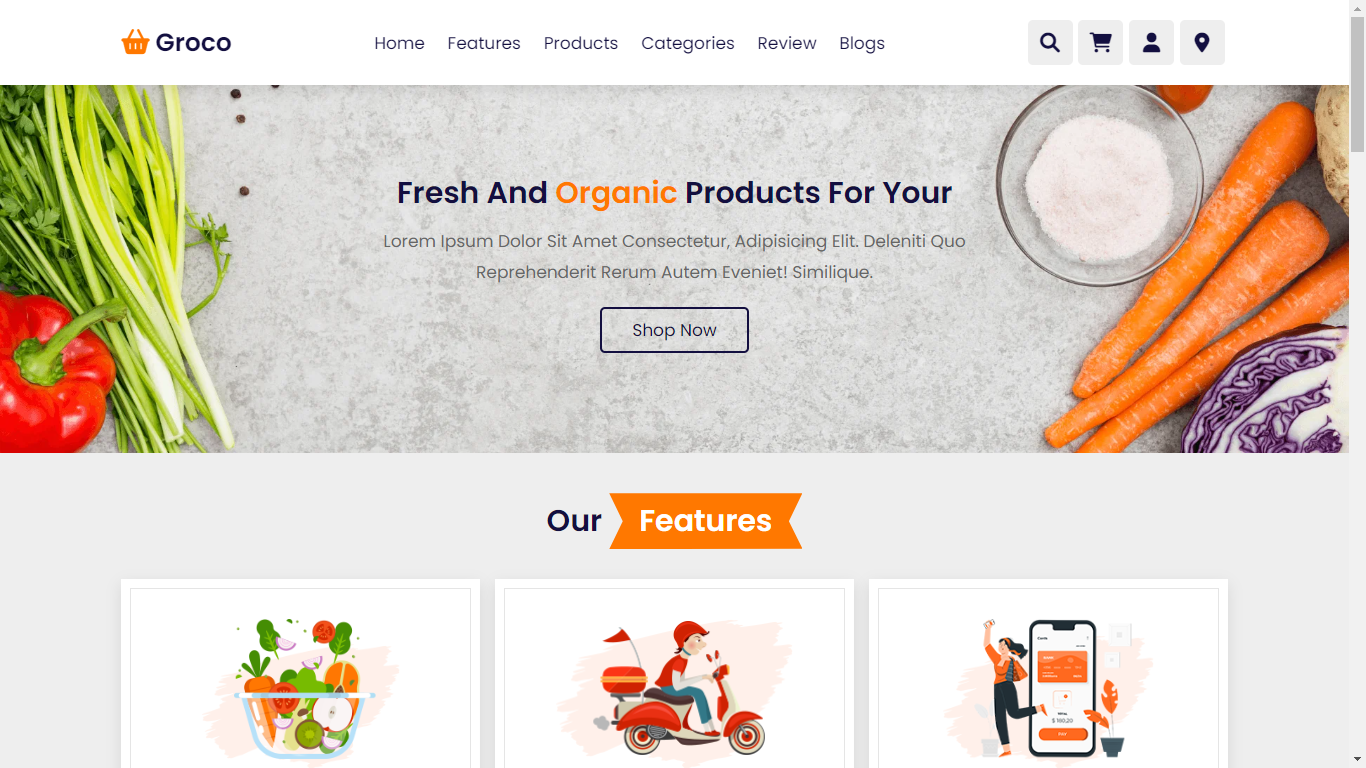Click the location pin icon

[x=1202, y=43]
